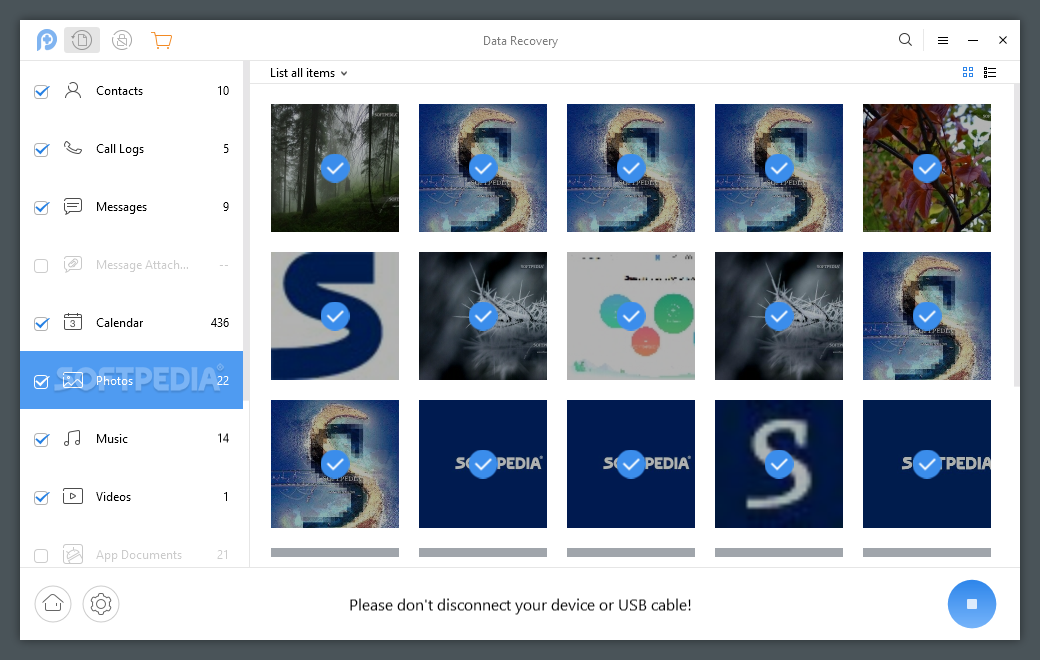Click the Data Recovery window title

tap(520, 41)
